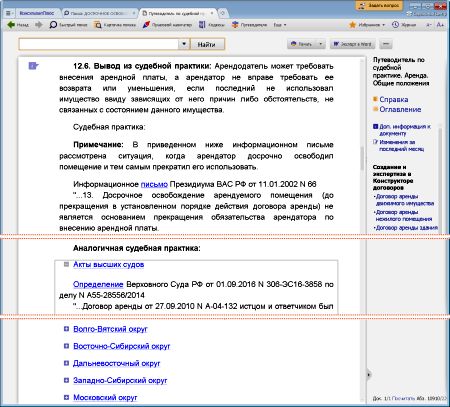Open the письмо hyperlink of Президиума ВАС

pyautogui.click(x=154, y=184)
